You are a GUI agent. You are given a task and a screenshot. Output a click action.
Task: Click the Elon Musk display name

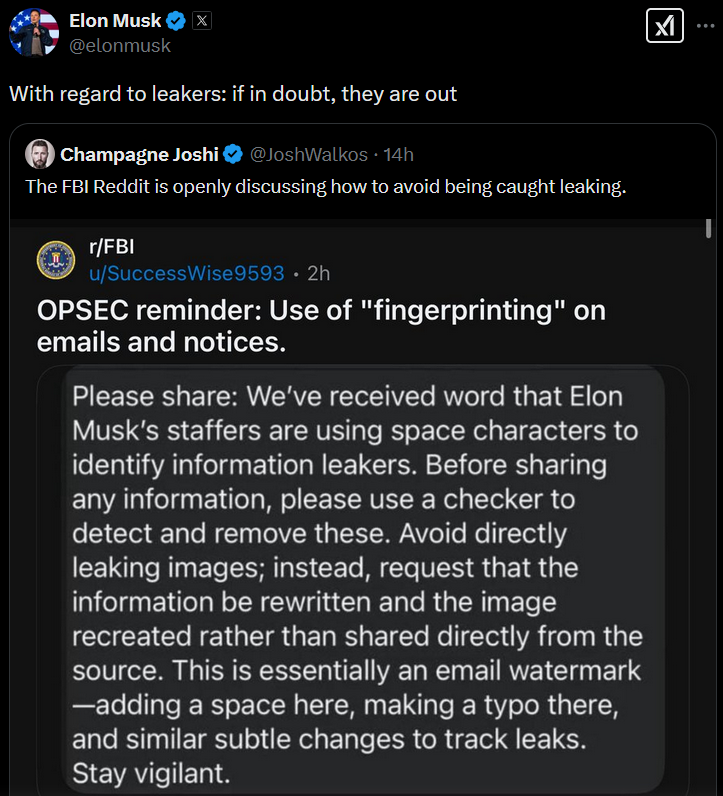coord(115,21)
